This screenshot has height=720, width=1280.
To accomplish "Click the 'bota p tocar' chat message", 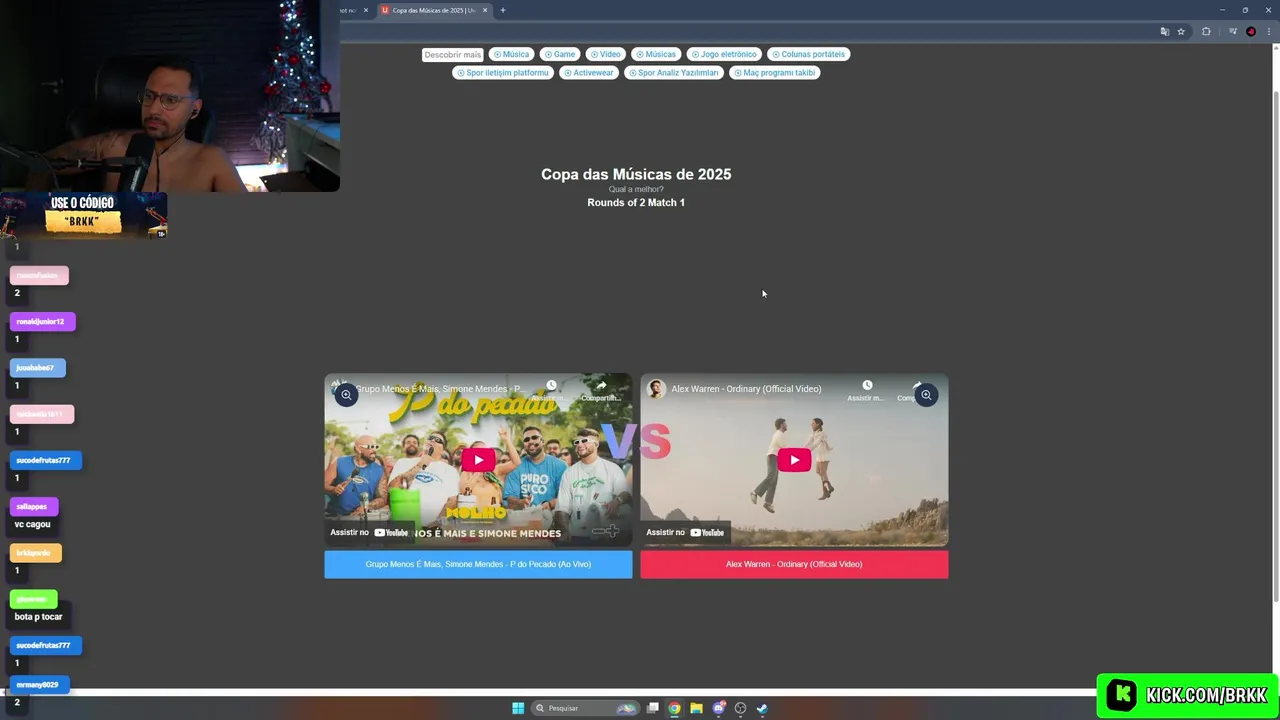I will (38, 616).
